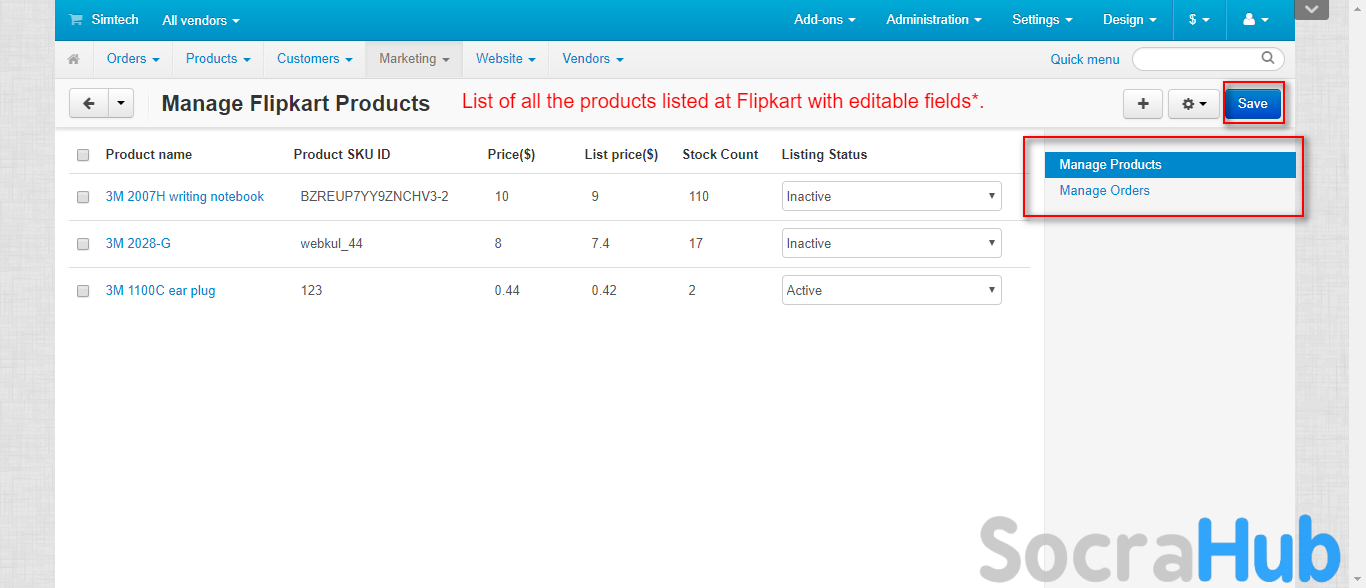This screenshot has height=588, width=1366.
Task: Click the Simtech cart icon
Action: (76, 20)
